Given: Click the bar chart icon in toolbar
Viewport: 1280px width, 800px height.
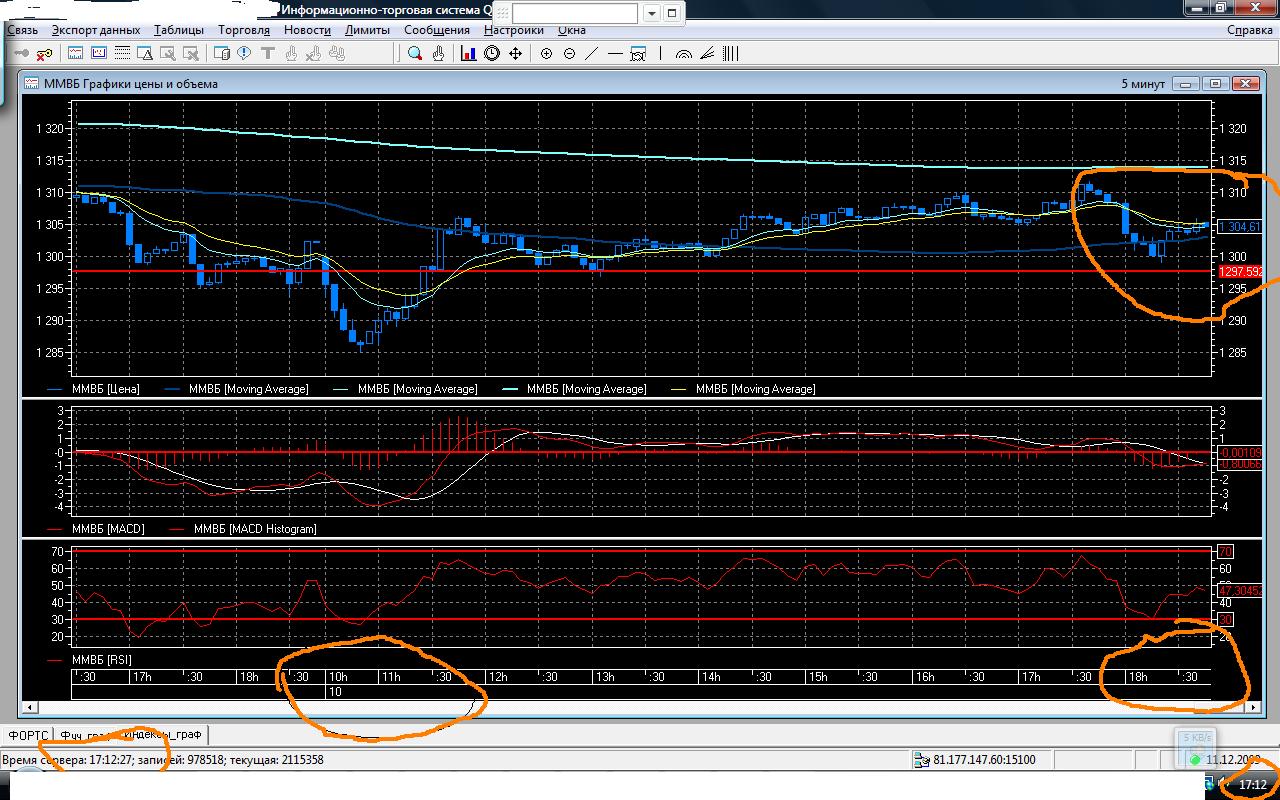Looking at the screenshot, I should tap(468, 54).
